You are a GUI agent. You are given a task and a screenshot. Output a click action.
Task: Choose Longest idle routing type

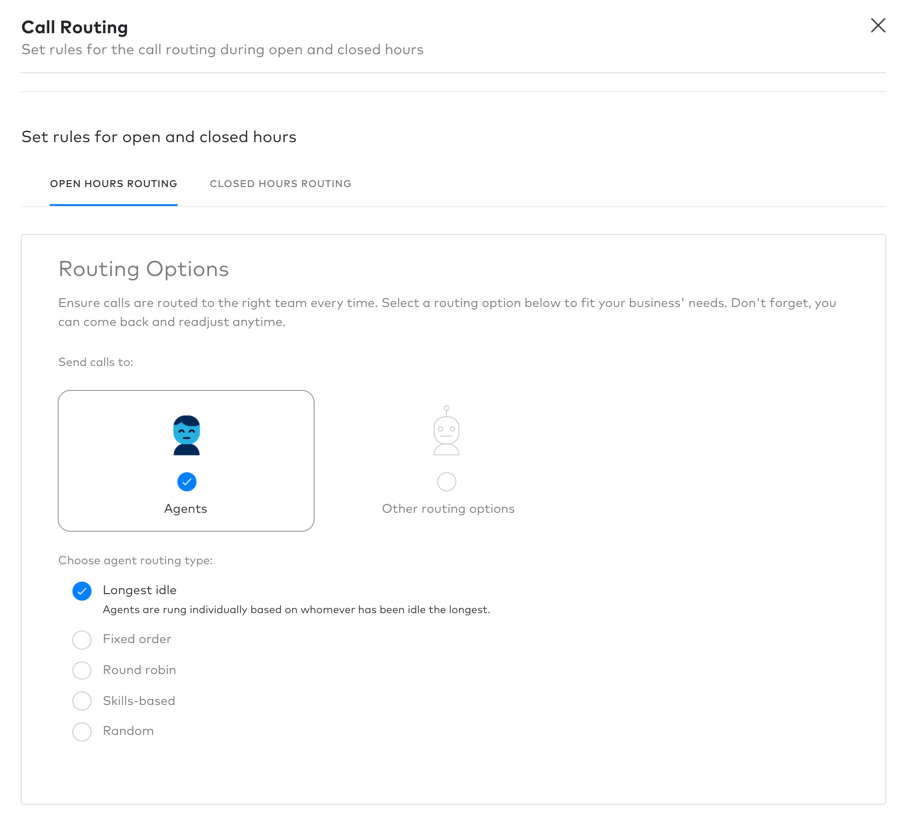(x=82, y=591)
